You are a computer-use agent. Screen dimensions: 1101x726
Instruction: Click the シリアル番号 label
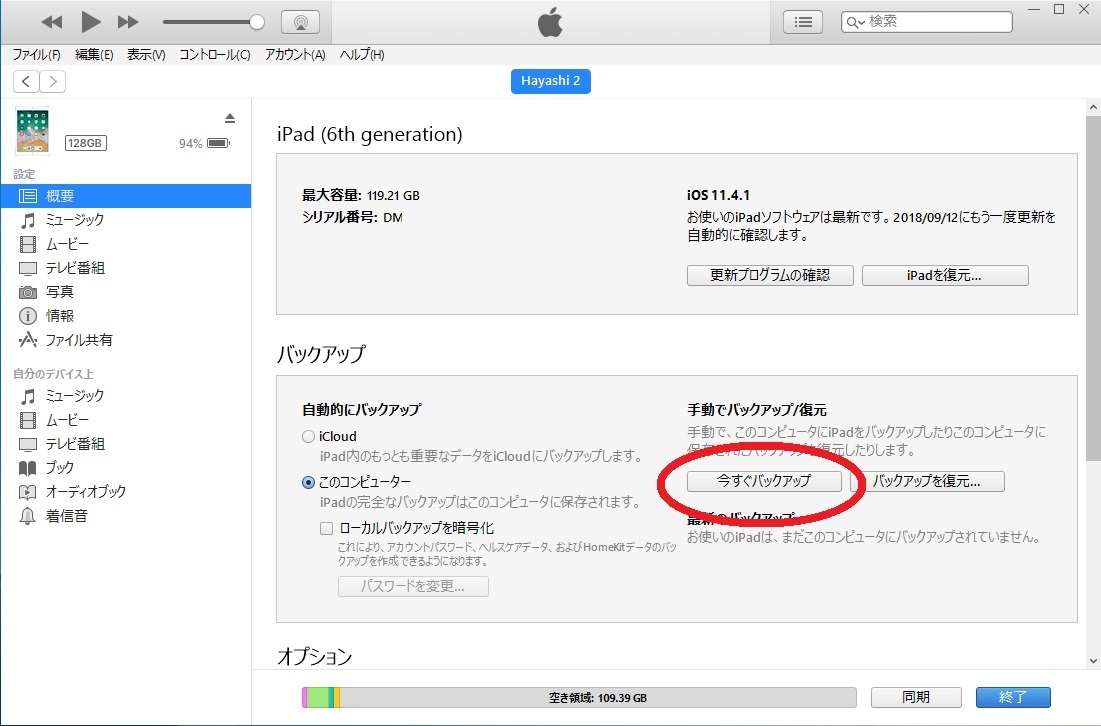[340, 218]
